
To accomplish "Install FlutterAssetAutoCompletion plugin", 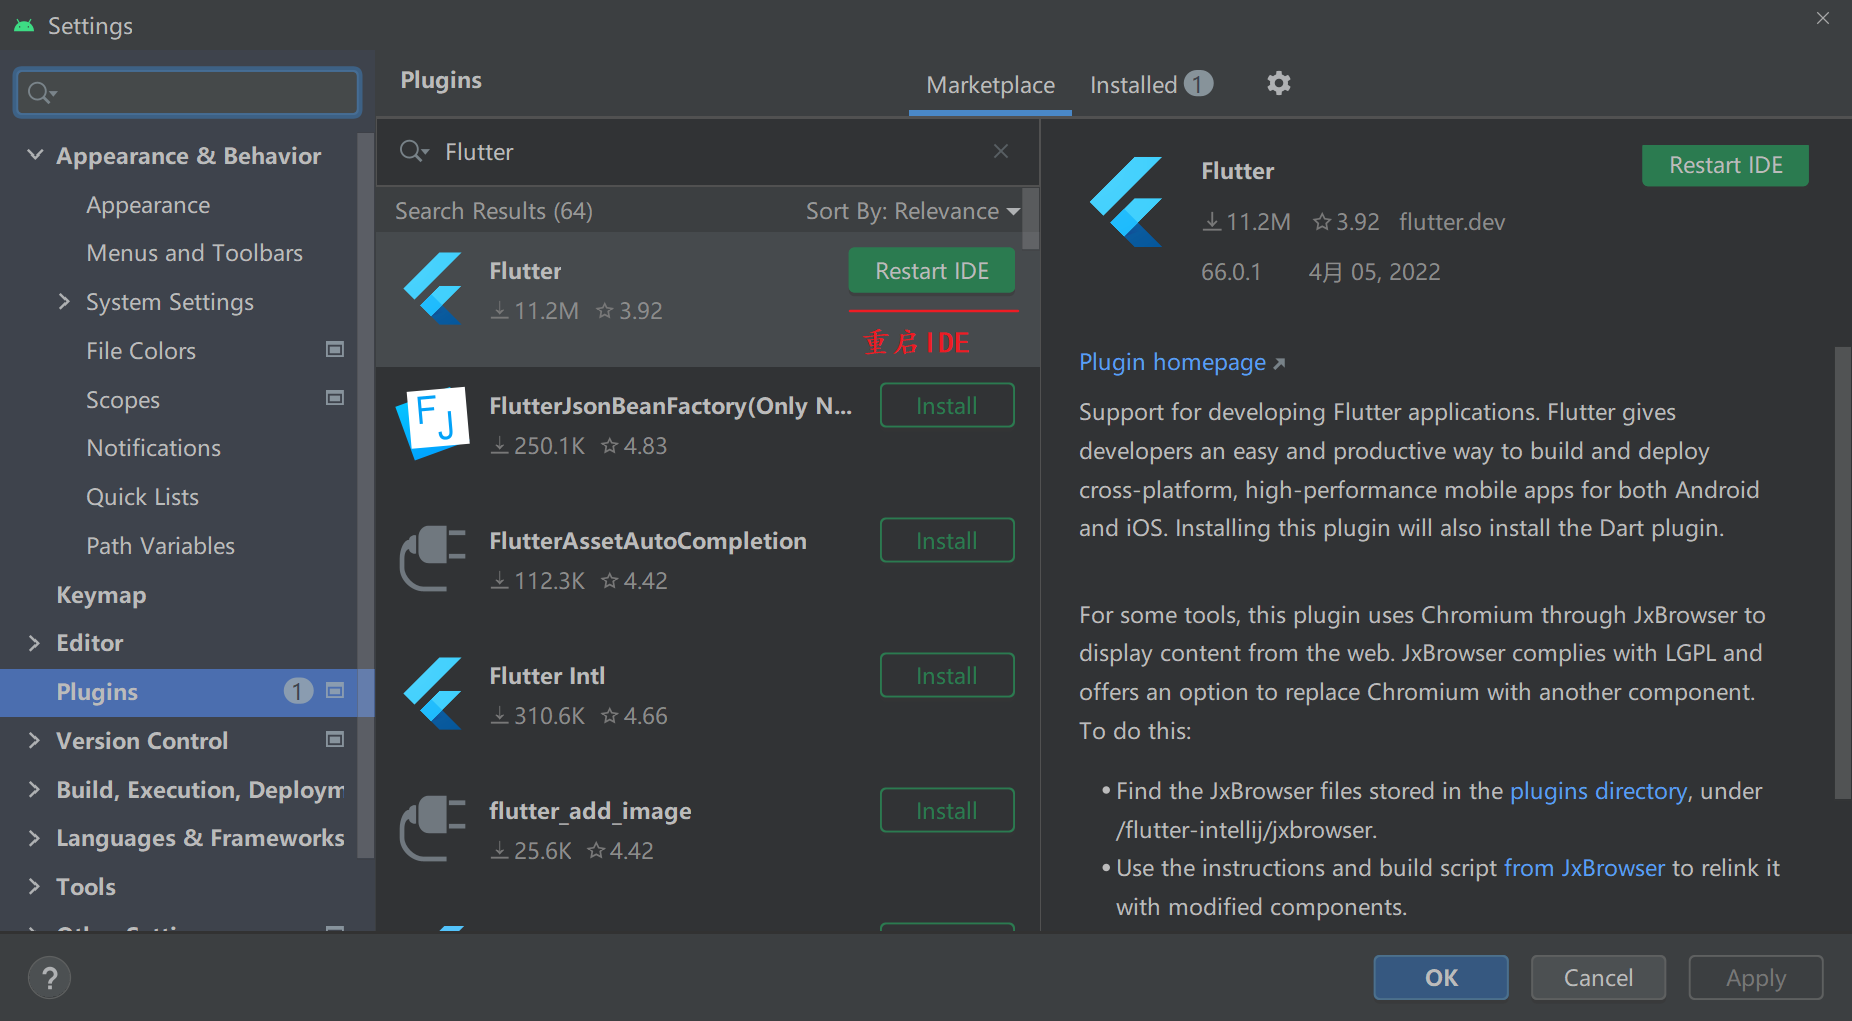I will click(947, 540).
